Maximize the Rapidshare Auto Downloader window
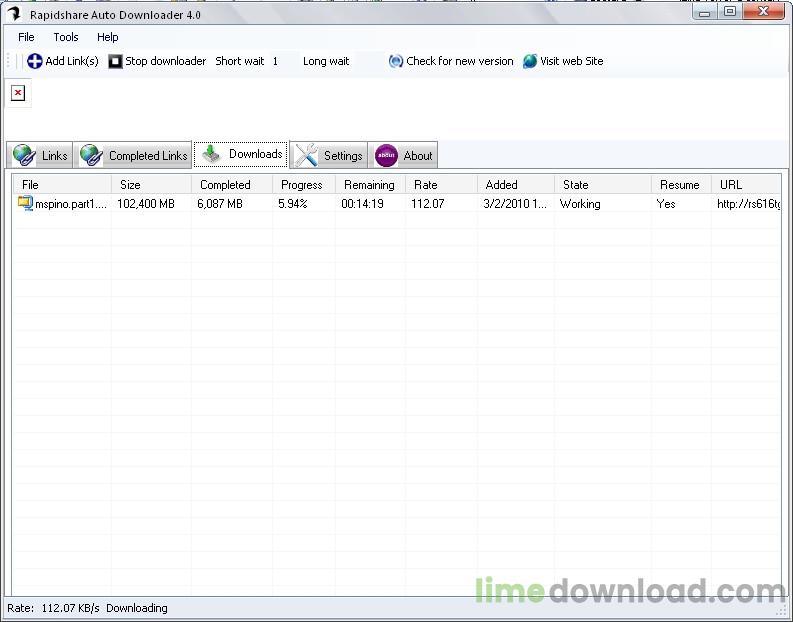793x622 pixels. 730,12
